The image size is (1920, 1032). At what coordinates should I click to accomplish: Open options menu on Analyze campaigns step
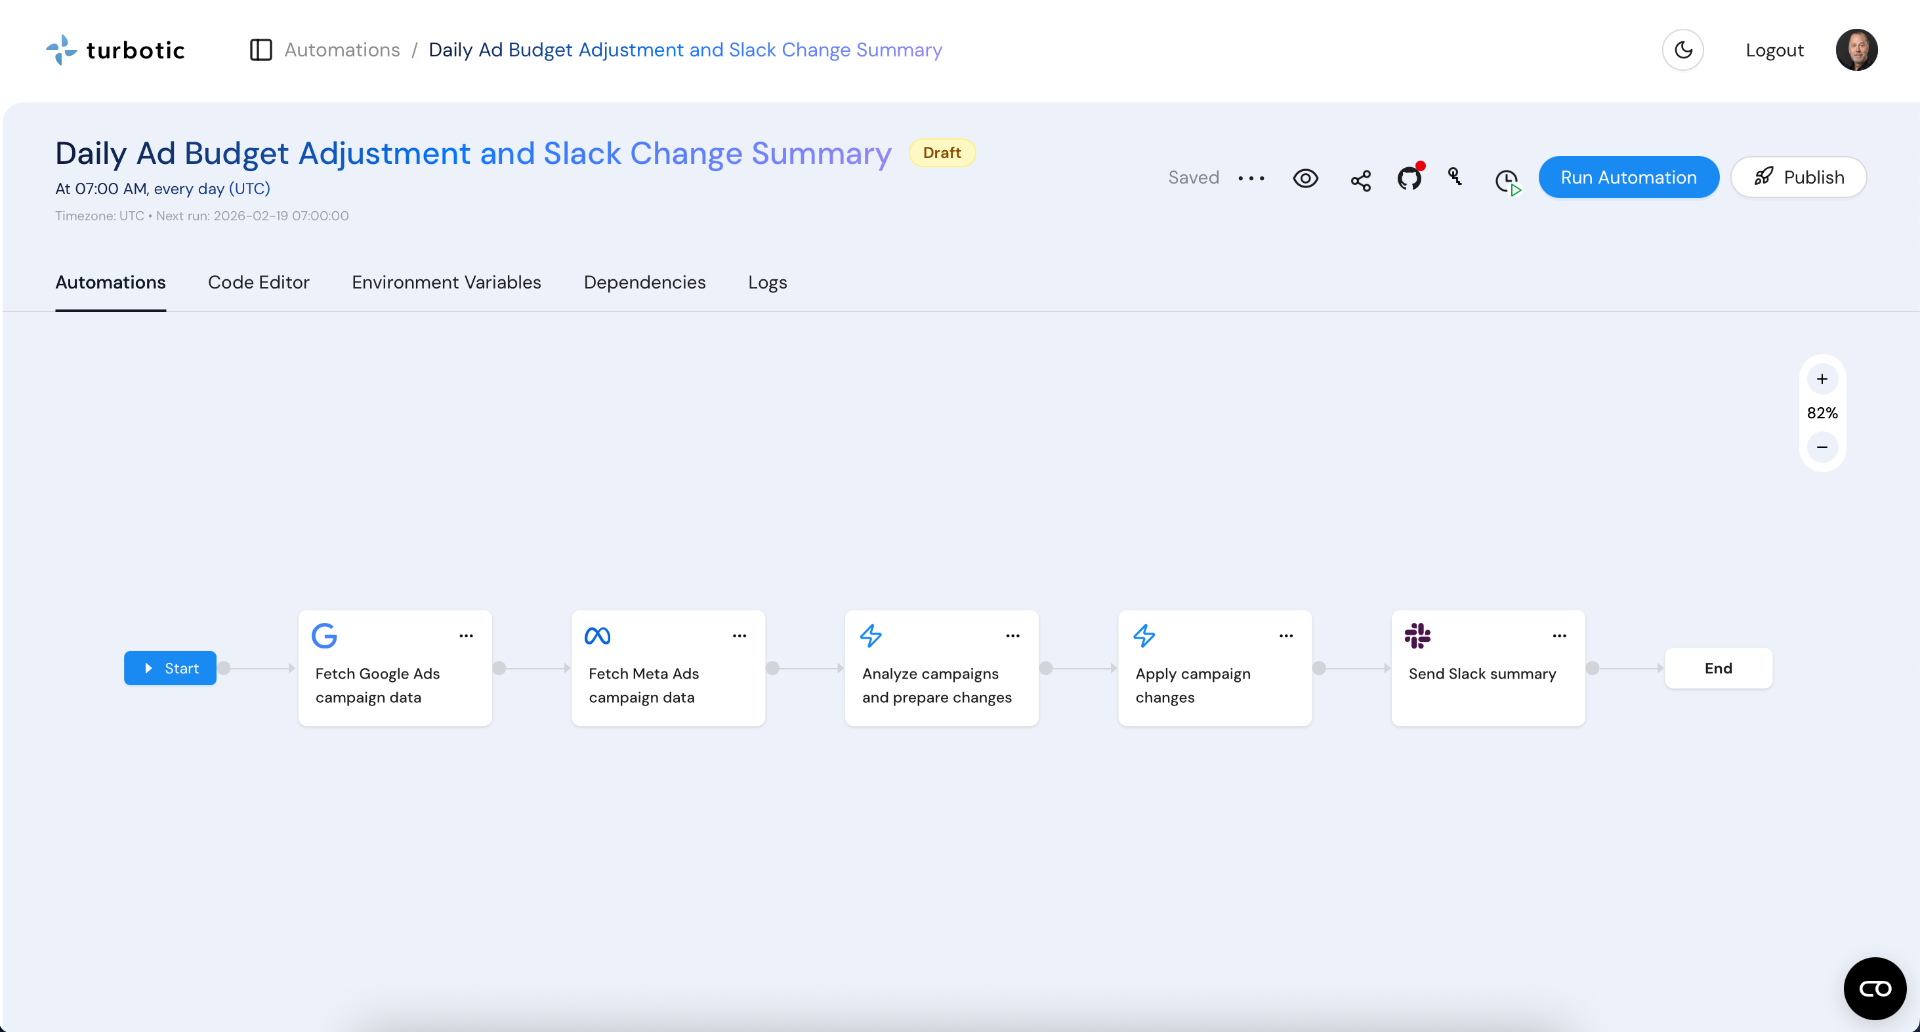1013,636
